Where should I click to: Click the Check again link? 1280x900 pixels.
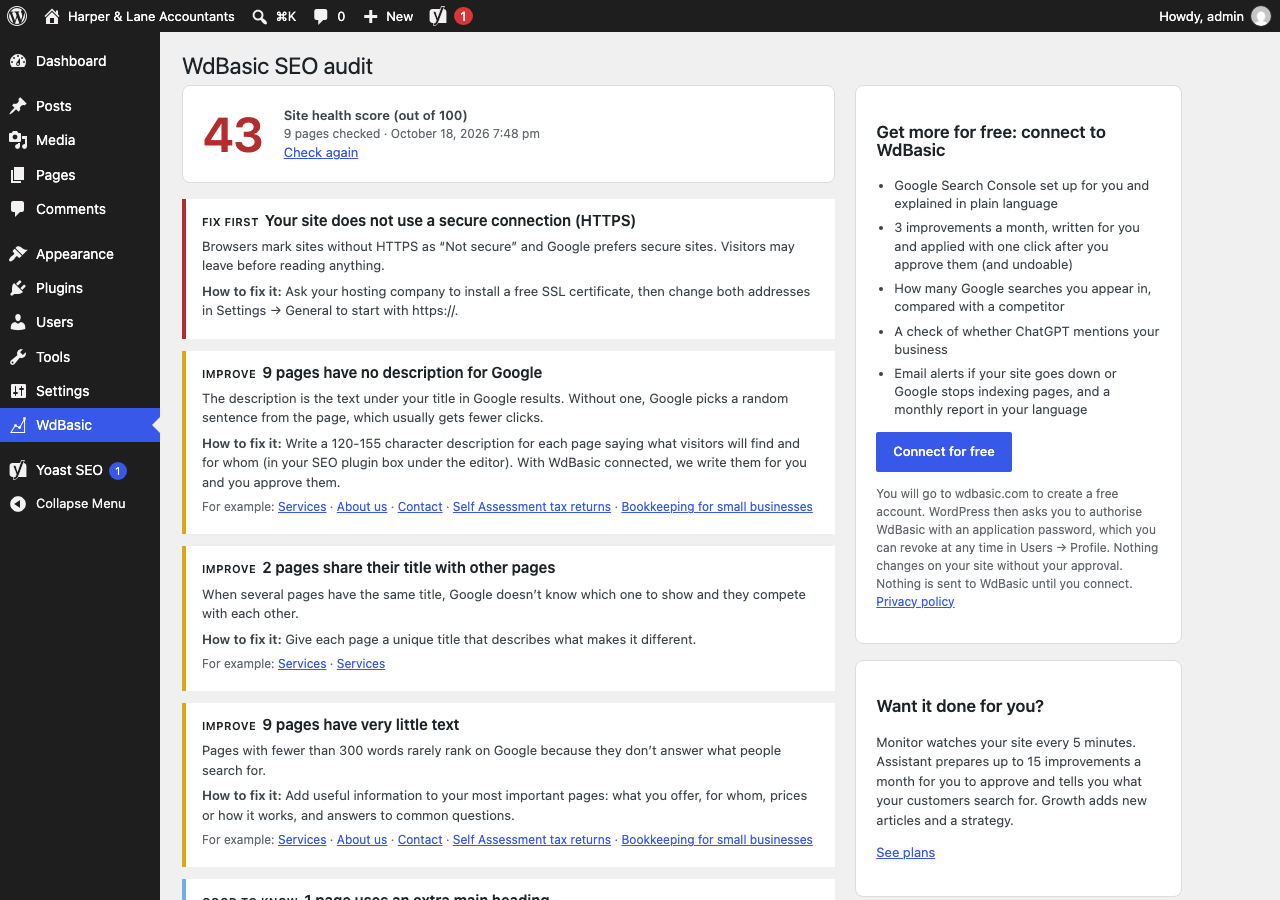pyautogui.click(x=321, y=153)
